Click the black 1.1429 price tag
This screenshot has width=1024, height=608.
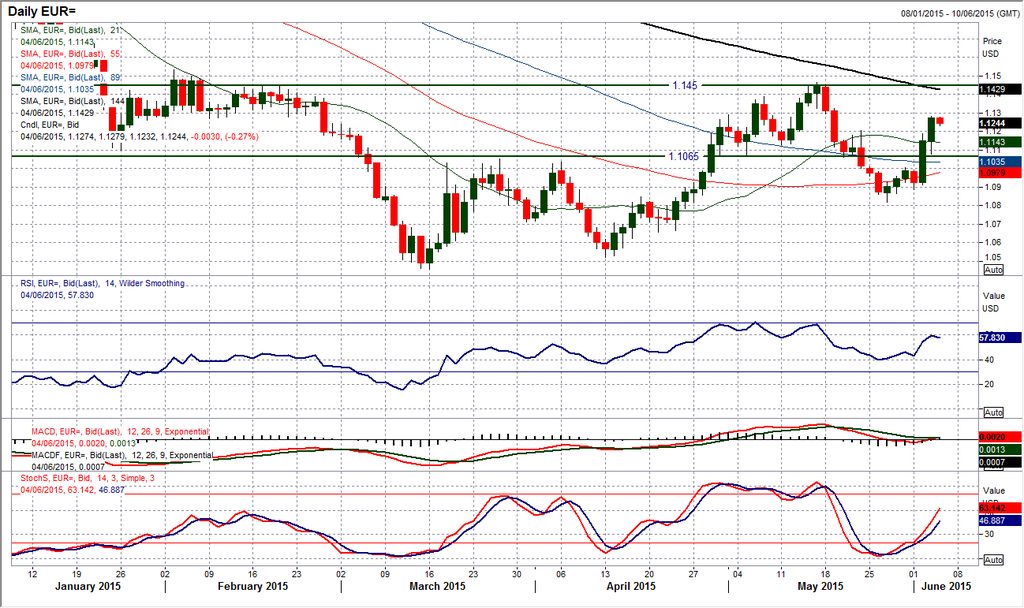tap(1000, 89)
